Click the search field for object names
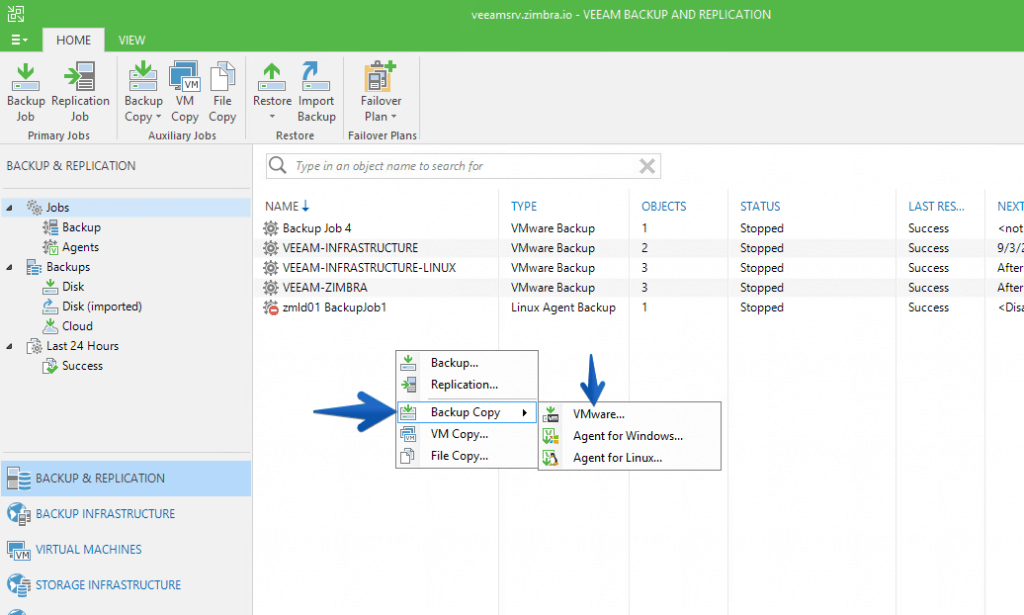 click(463, 166)
